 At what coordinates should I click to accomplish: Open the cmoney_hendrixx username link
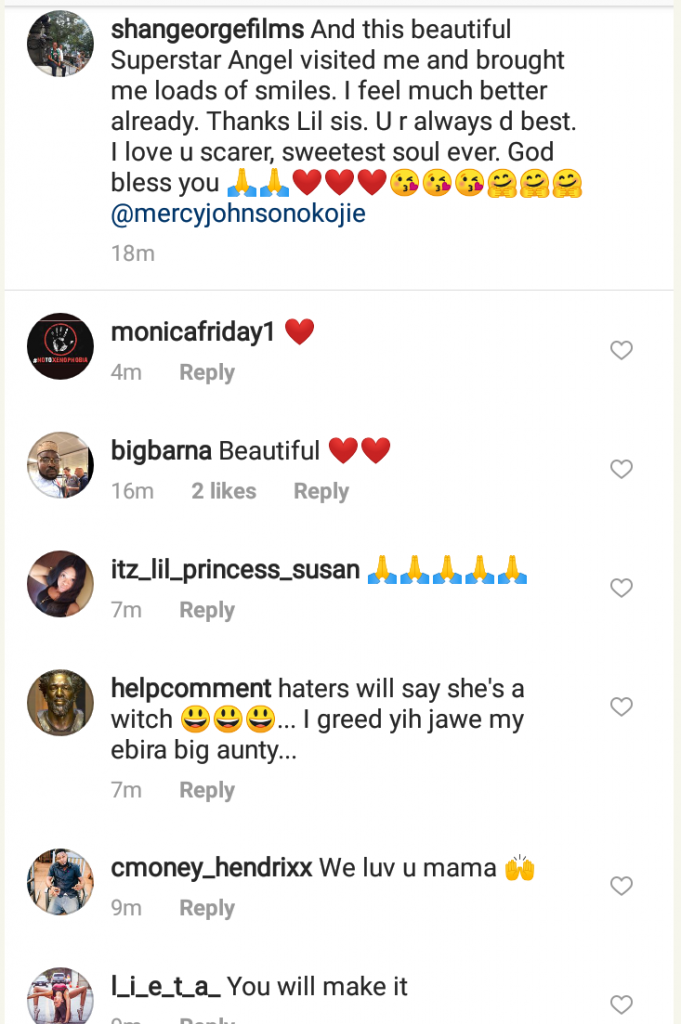(x=211, y=868)
